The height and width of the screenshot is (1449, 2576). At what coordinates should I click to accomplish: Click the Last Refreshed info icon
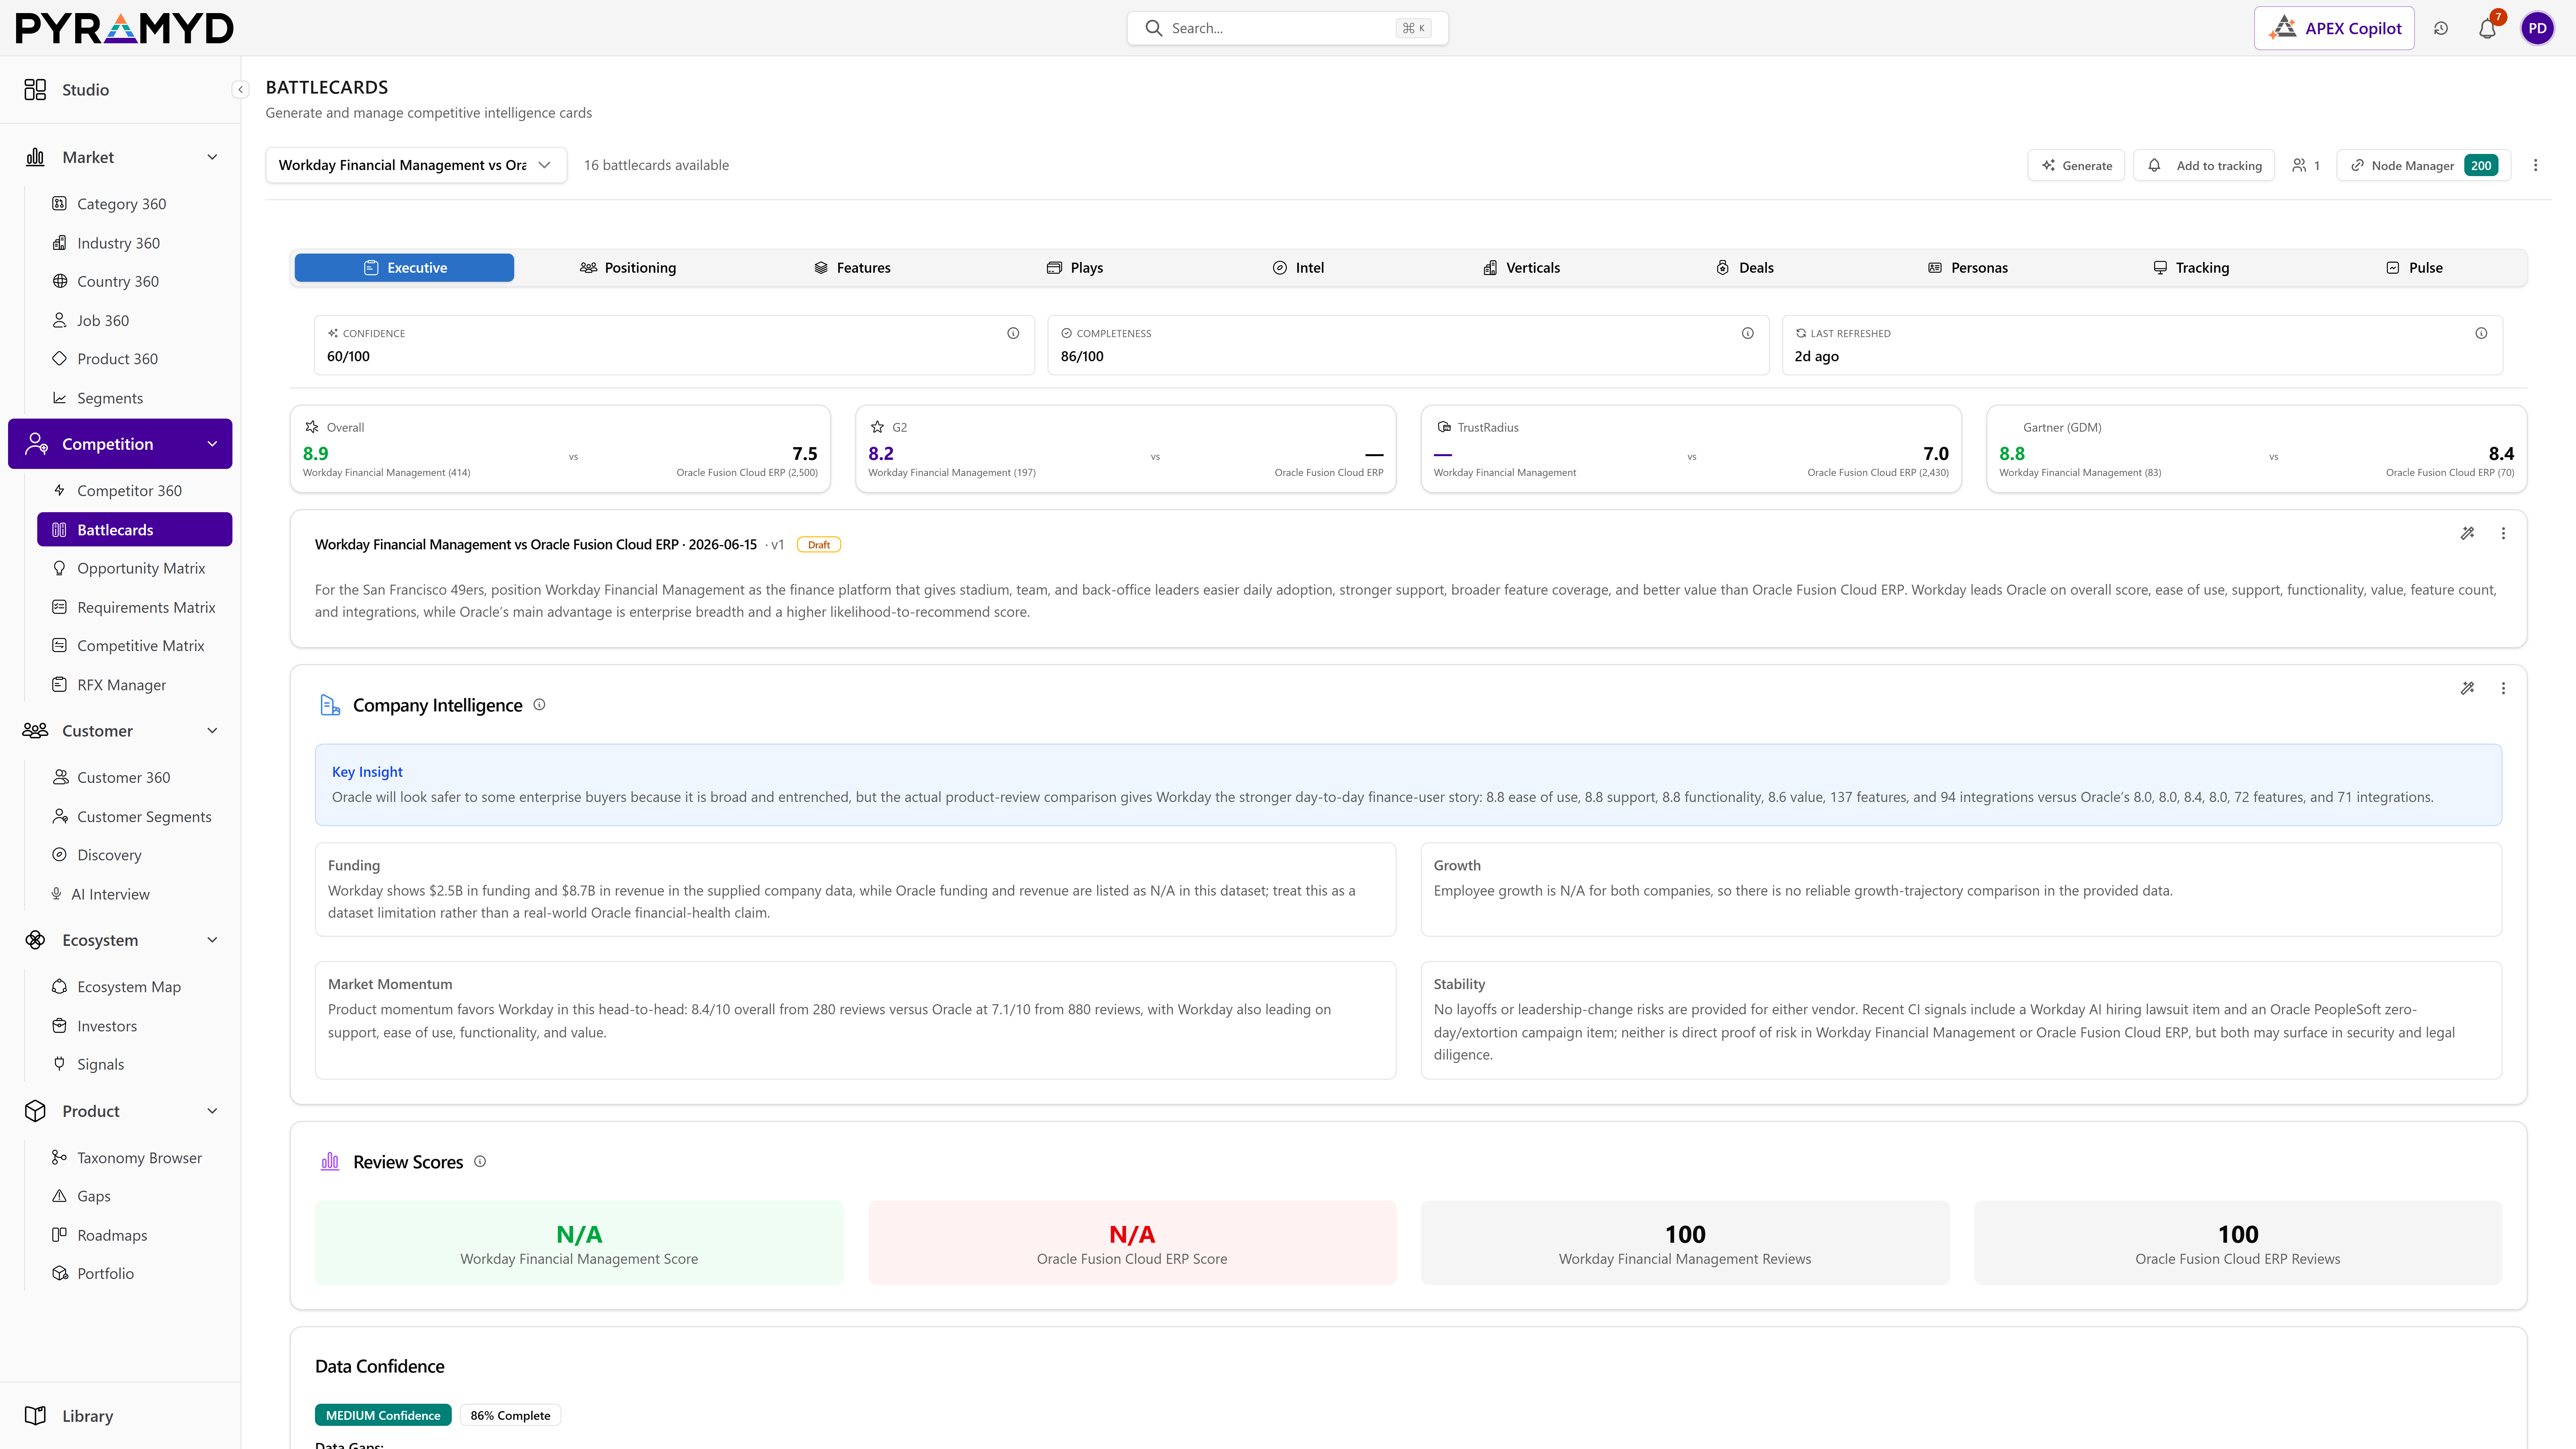pos(2481,333)
